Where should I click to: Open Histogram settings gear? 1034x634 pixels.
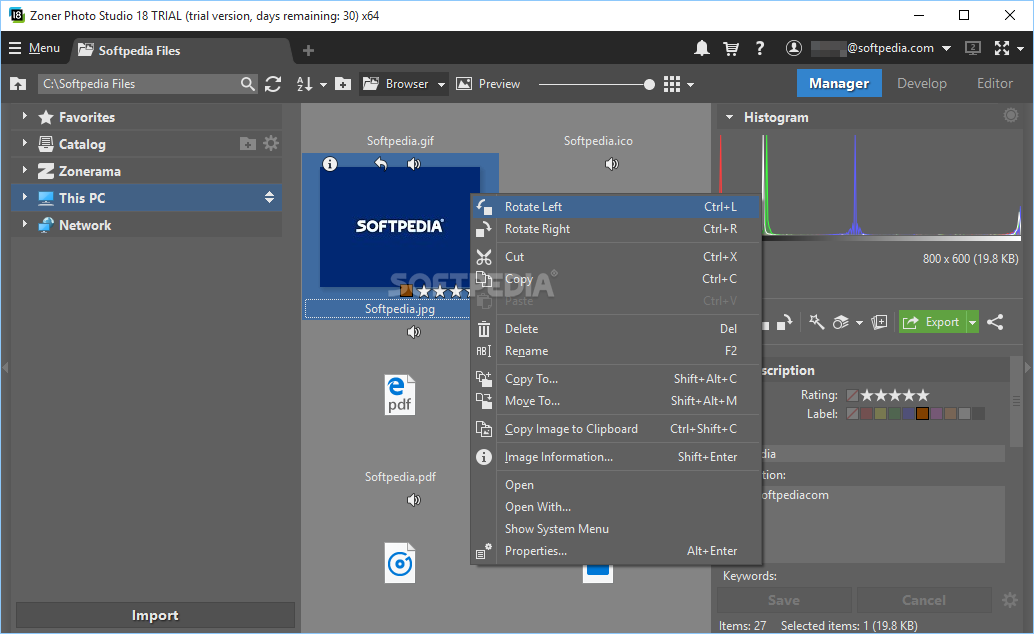(x=1011, y=115)
